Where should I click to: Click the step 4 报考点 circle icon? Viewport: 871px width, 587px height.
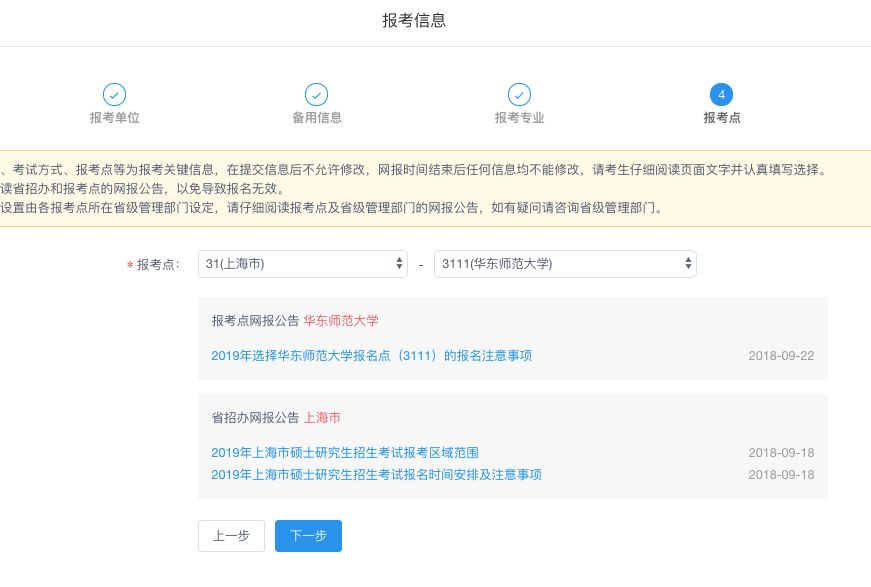coord(722,94)
